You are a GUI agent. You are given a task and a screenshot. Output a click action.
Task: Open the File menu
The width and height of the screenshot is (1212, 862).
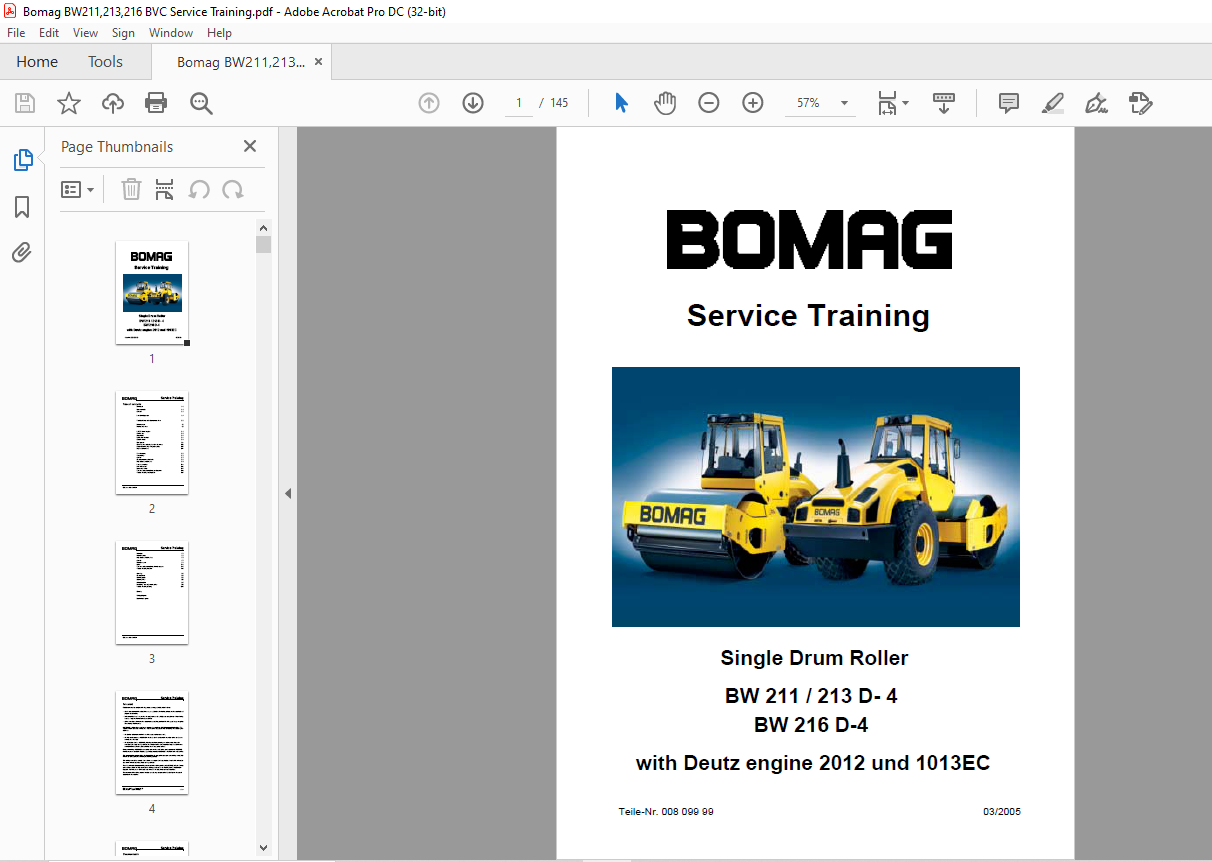[16, 33]
